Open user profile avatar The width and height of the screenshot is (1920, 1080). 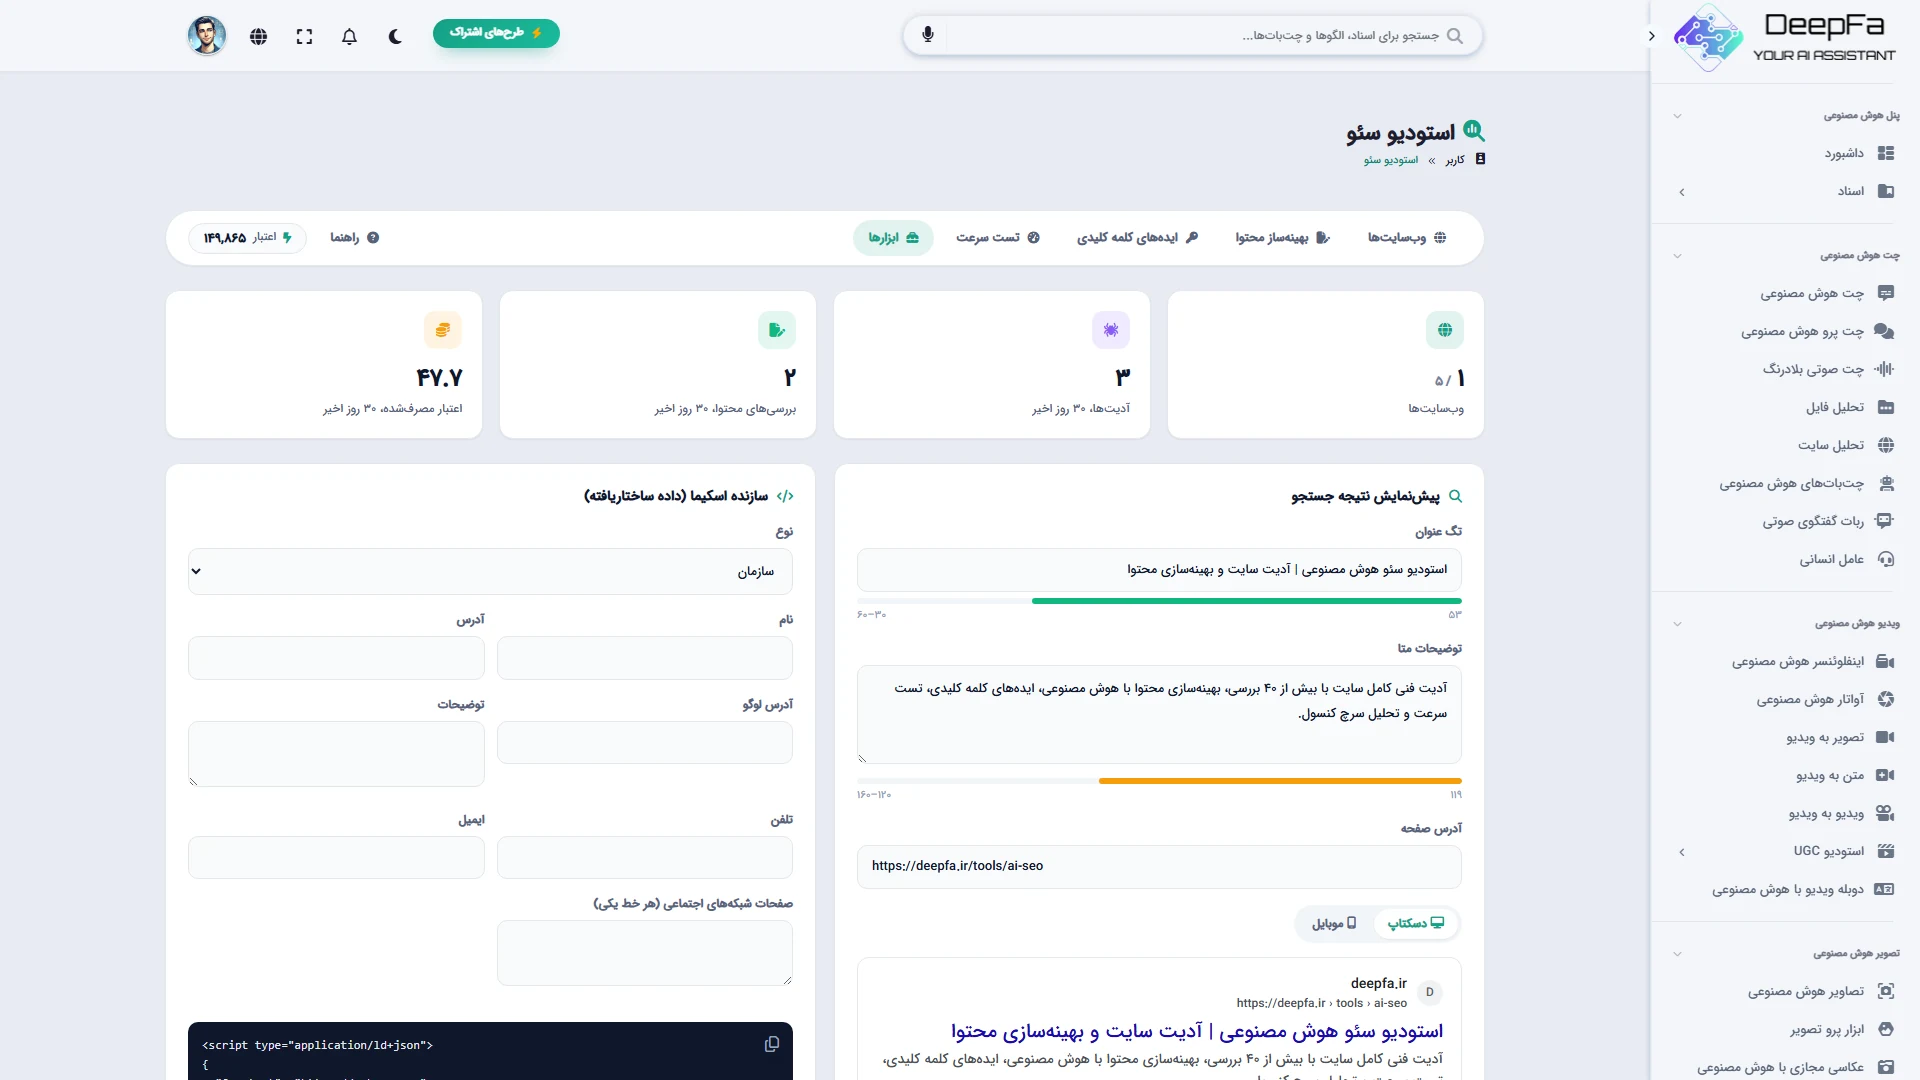(x=207, y=36)
